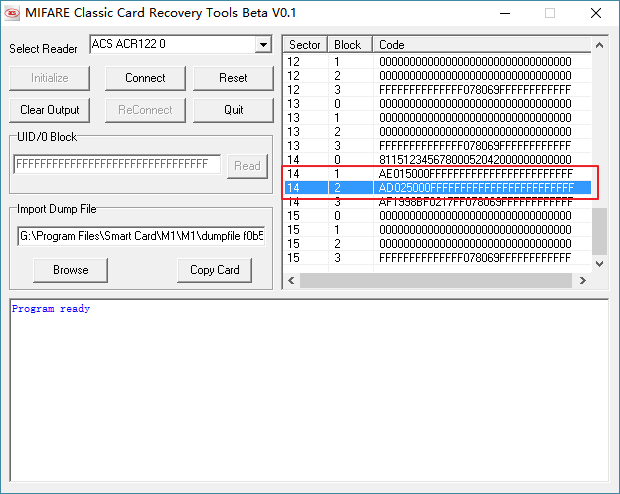
Task: Quit the application via Quit button
Action: pos(233,110)
